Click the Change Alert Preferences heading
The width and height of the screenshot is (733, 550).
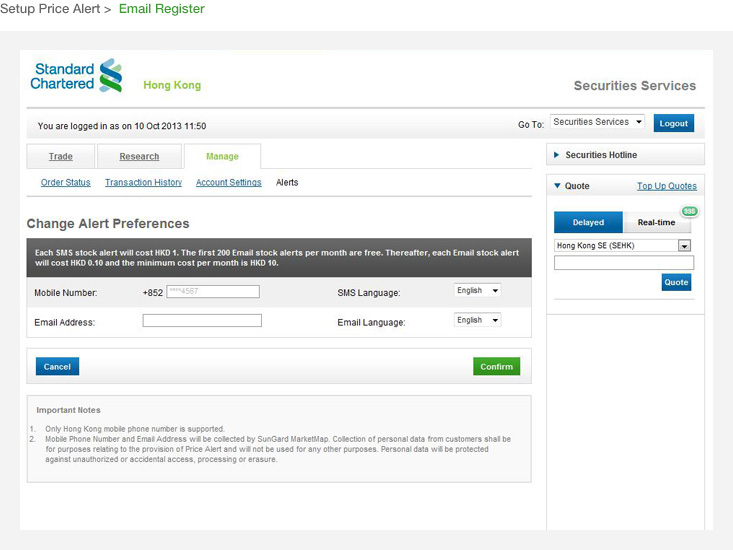point(108,223)
